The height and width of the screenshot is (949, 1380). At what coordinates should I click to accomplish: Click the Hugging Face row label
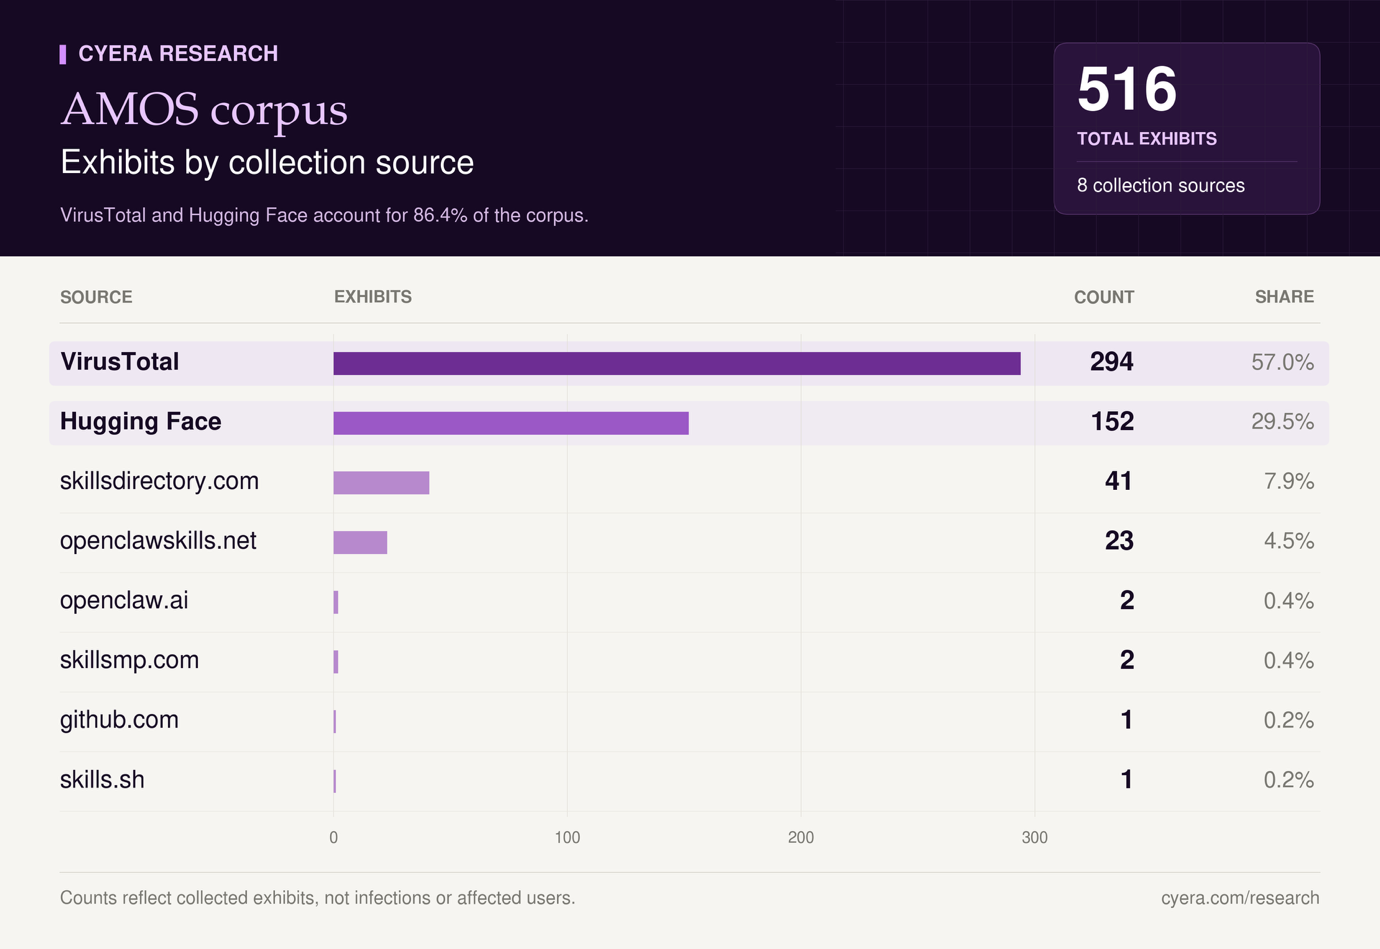pos(141,422)
